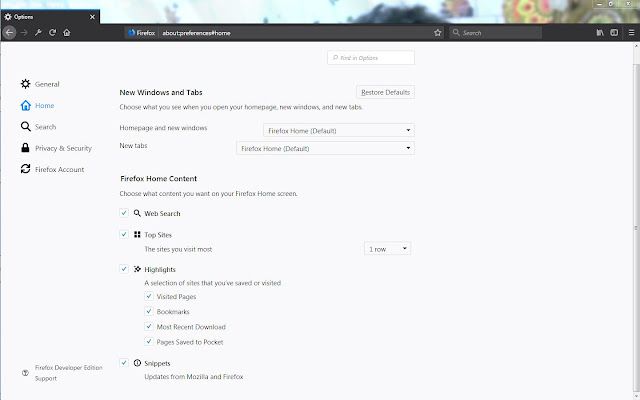Reload the page with the refresh icon

53,33
